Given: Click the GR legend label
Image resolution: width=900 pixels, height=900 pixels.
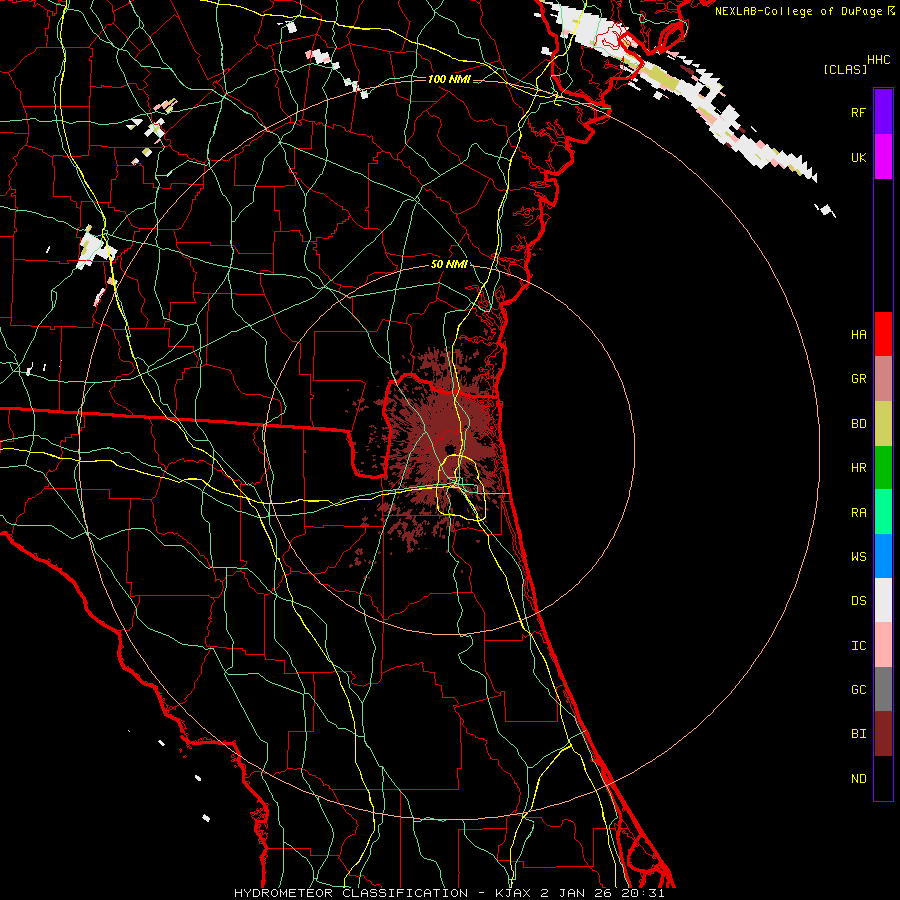Looking at the screenshot, I should click(x=858, y=379).
